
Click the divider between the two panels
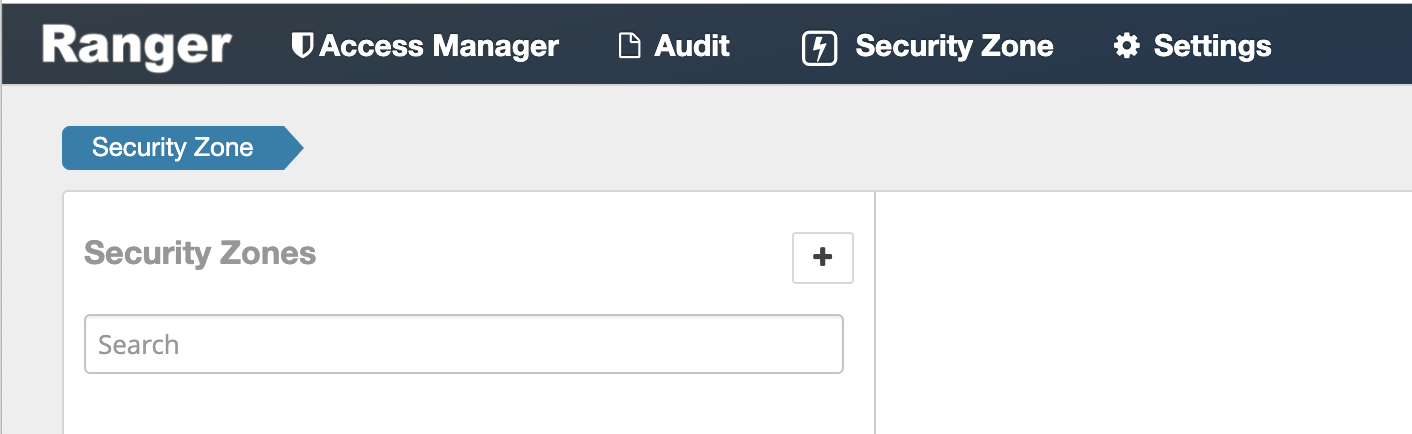pyautogui.click(x=875, y=310)
